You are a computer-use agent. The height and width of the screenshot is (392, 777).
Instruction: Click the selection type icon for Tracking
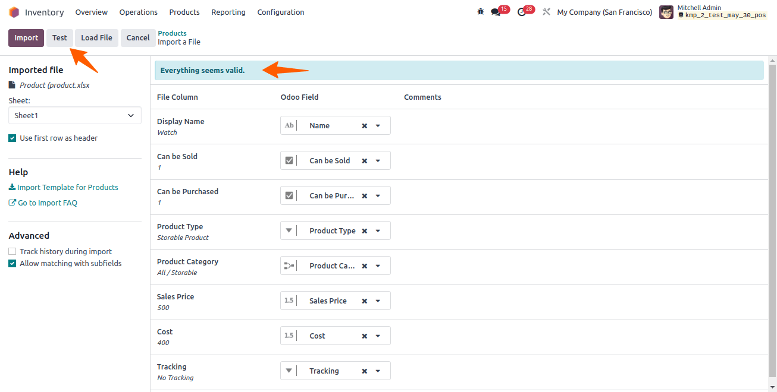289,371
